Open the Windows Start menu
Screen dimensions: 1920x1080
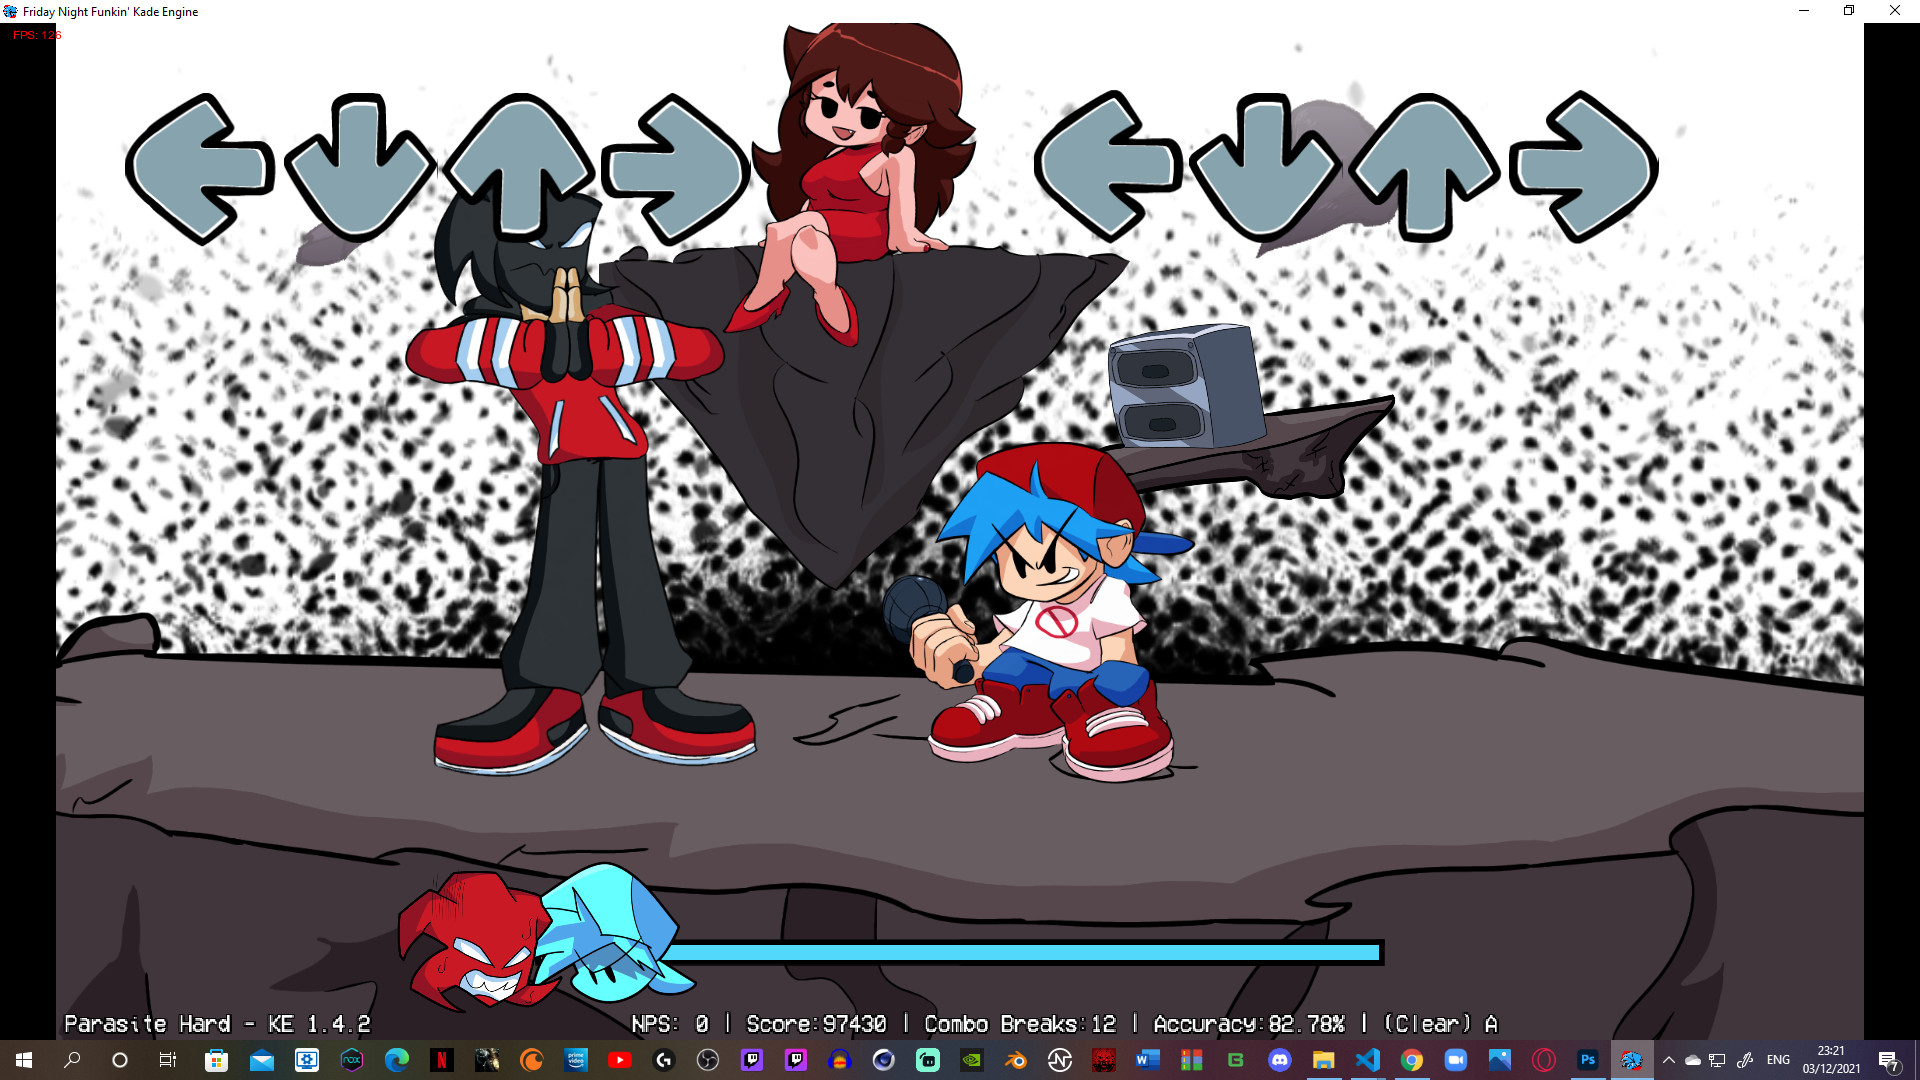coord(24,1060)
